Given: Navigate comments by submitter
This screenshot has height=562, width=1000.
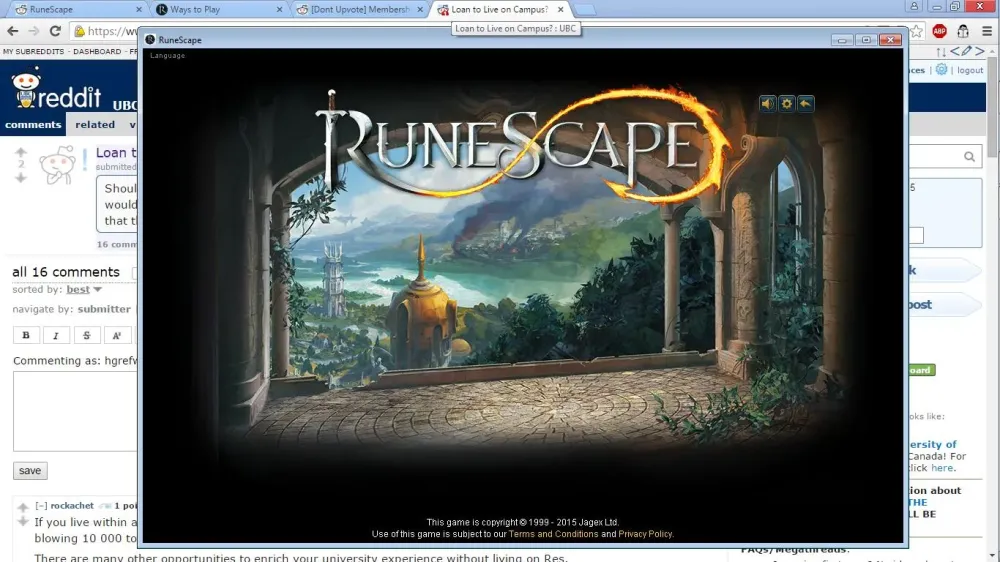Looking at the screenshot, I should [x=104, y=309].
